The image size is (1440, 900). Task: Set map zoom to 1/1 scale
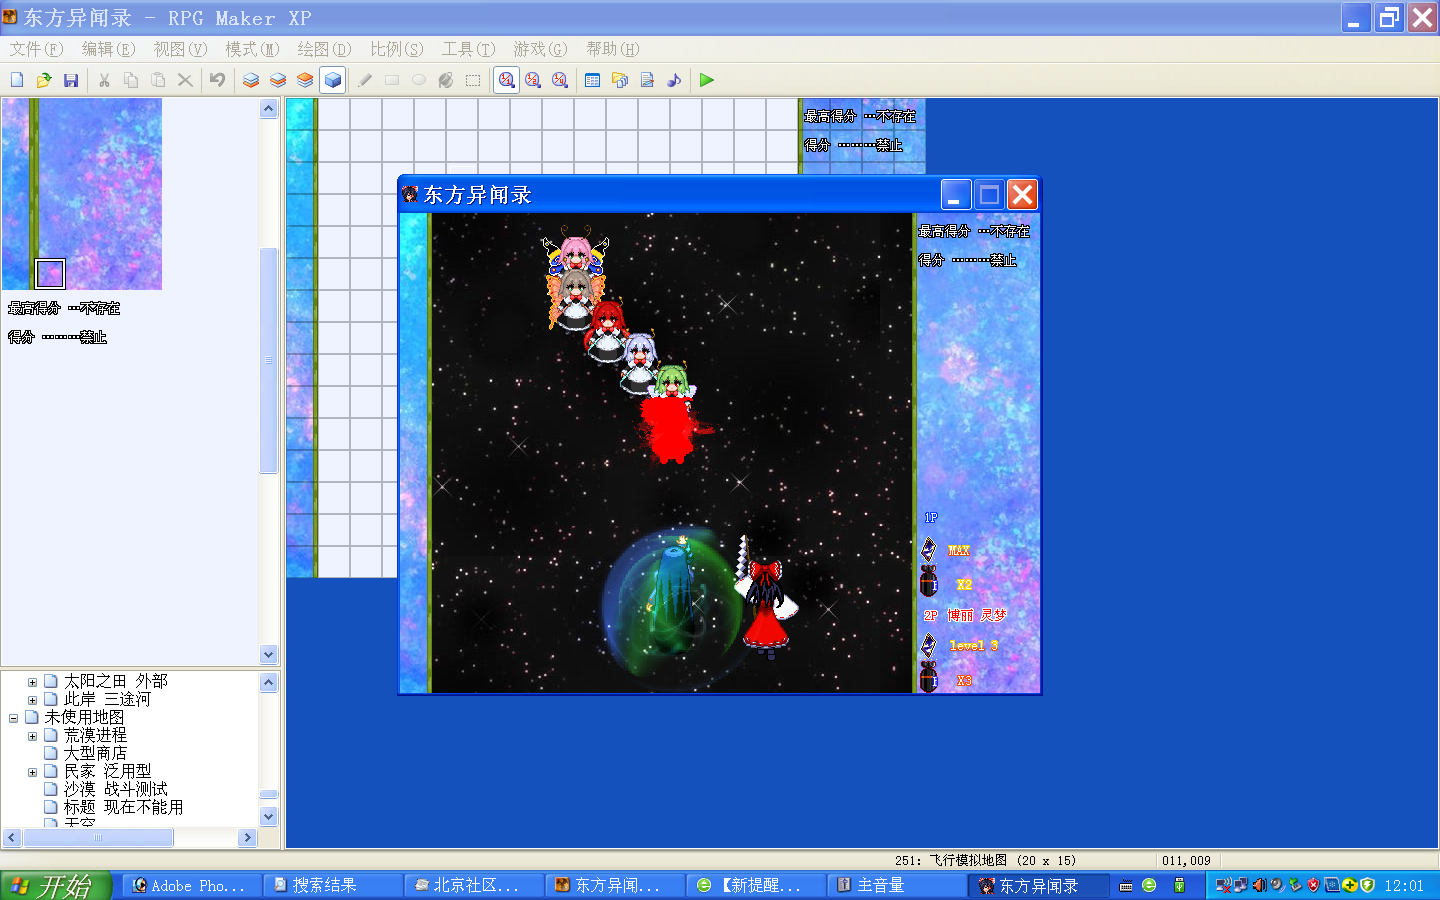(507, 80)
